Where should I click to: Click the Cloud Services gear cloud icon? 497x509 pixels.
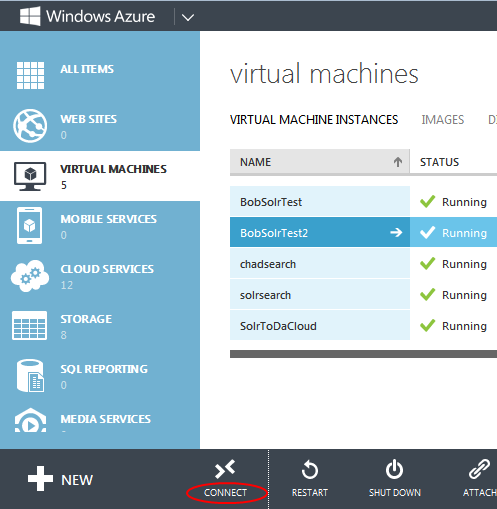coord(30,276)
